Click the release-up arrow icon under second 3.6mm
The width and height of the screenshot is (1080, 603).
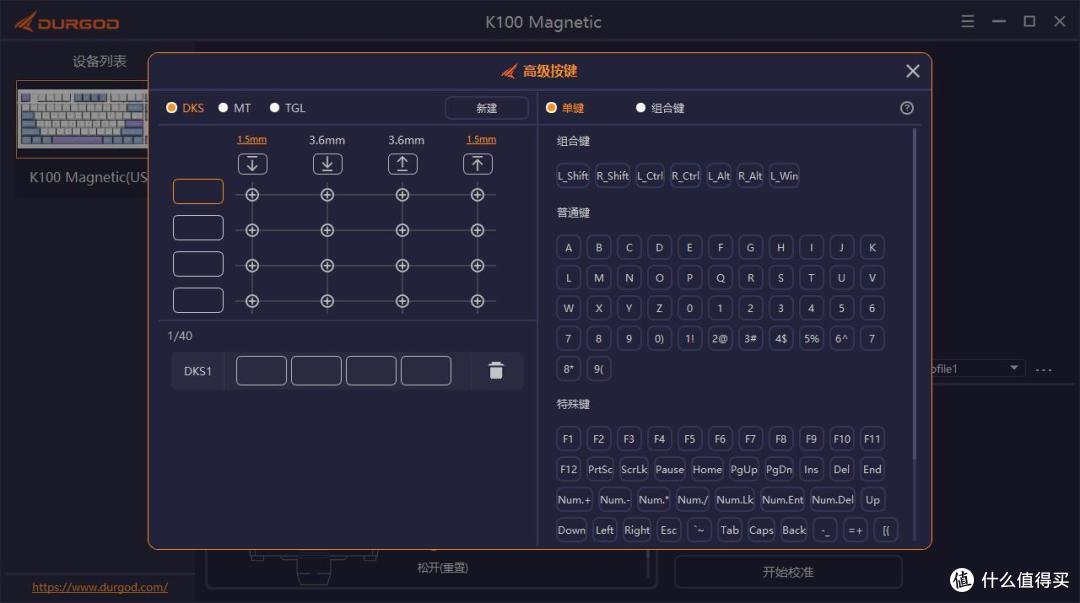pos(402,164)
